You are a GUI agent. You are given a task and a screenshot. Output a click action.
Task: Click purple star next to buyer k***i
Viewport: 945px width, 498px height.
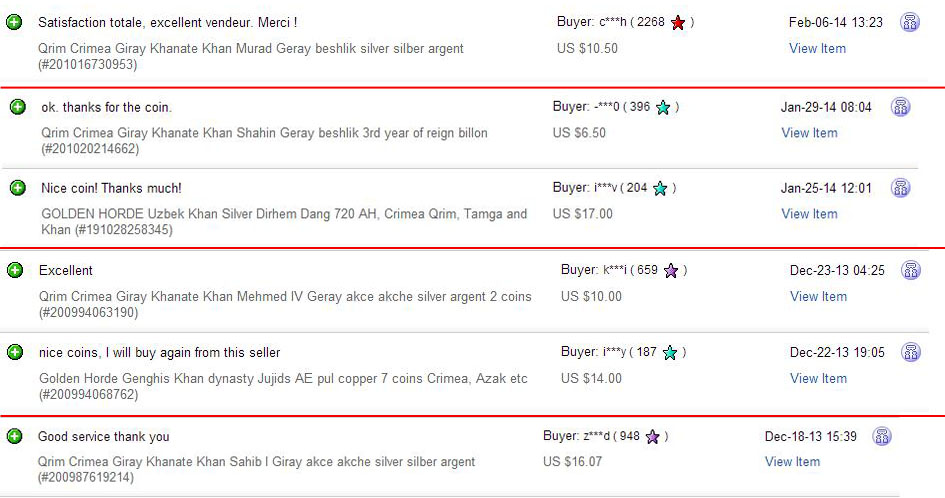point(671,270)
